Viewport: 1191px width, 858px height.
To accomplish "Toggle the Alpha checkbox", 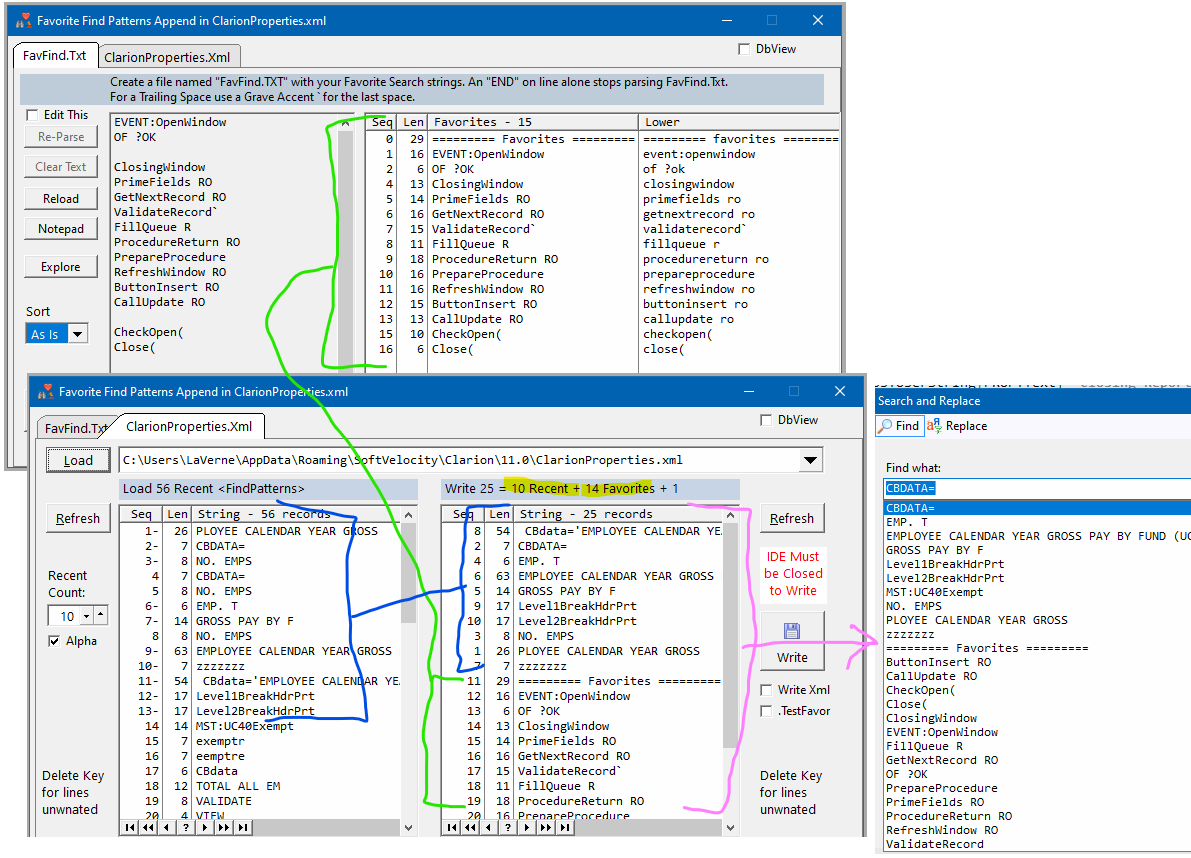I will [x=54, y=641].
